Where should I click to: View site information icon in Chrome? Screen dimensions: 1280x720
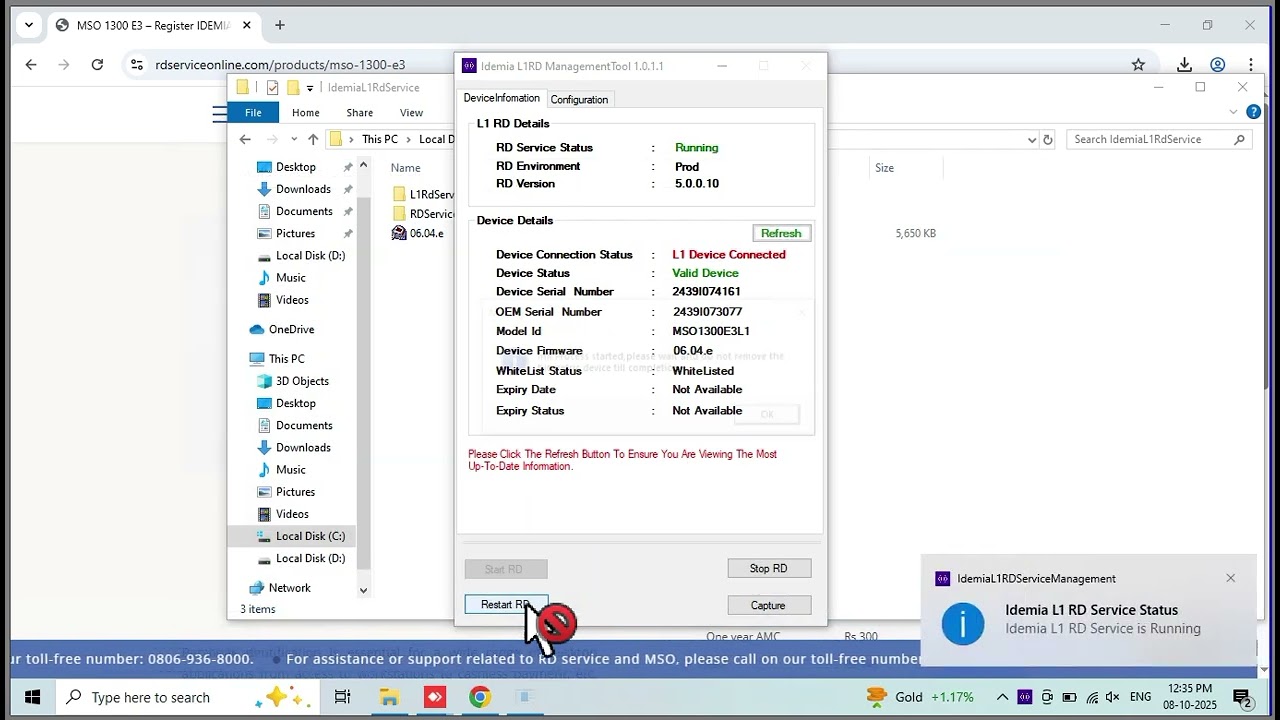point(136,65)
